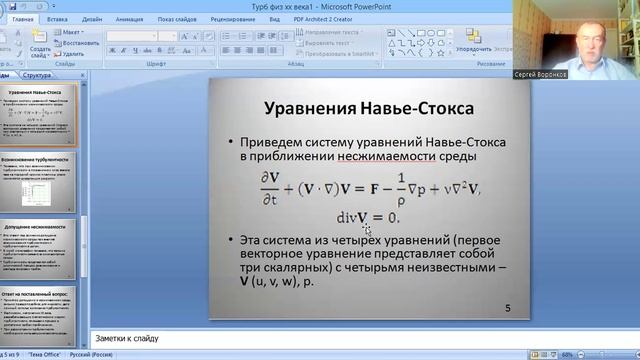Toggle Strikethrough (abc) formatting
Screen dimensions: 640x360
pyautogui.click(x=147, y=51)
